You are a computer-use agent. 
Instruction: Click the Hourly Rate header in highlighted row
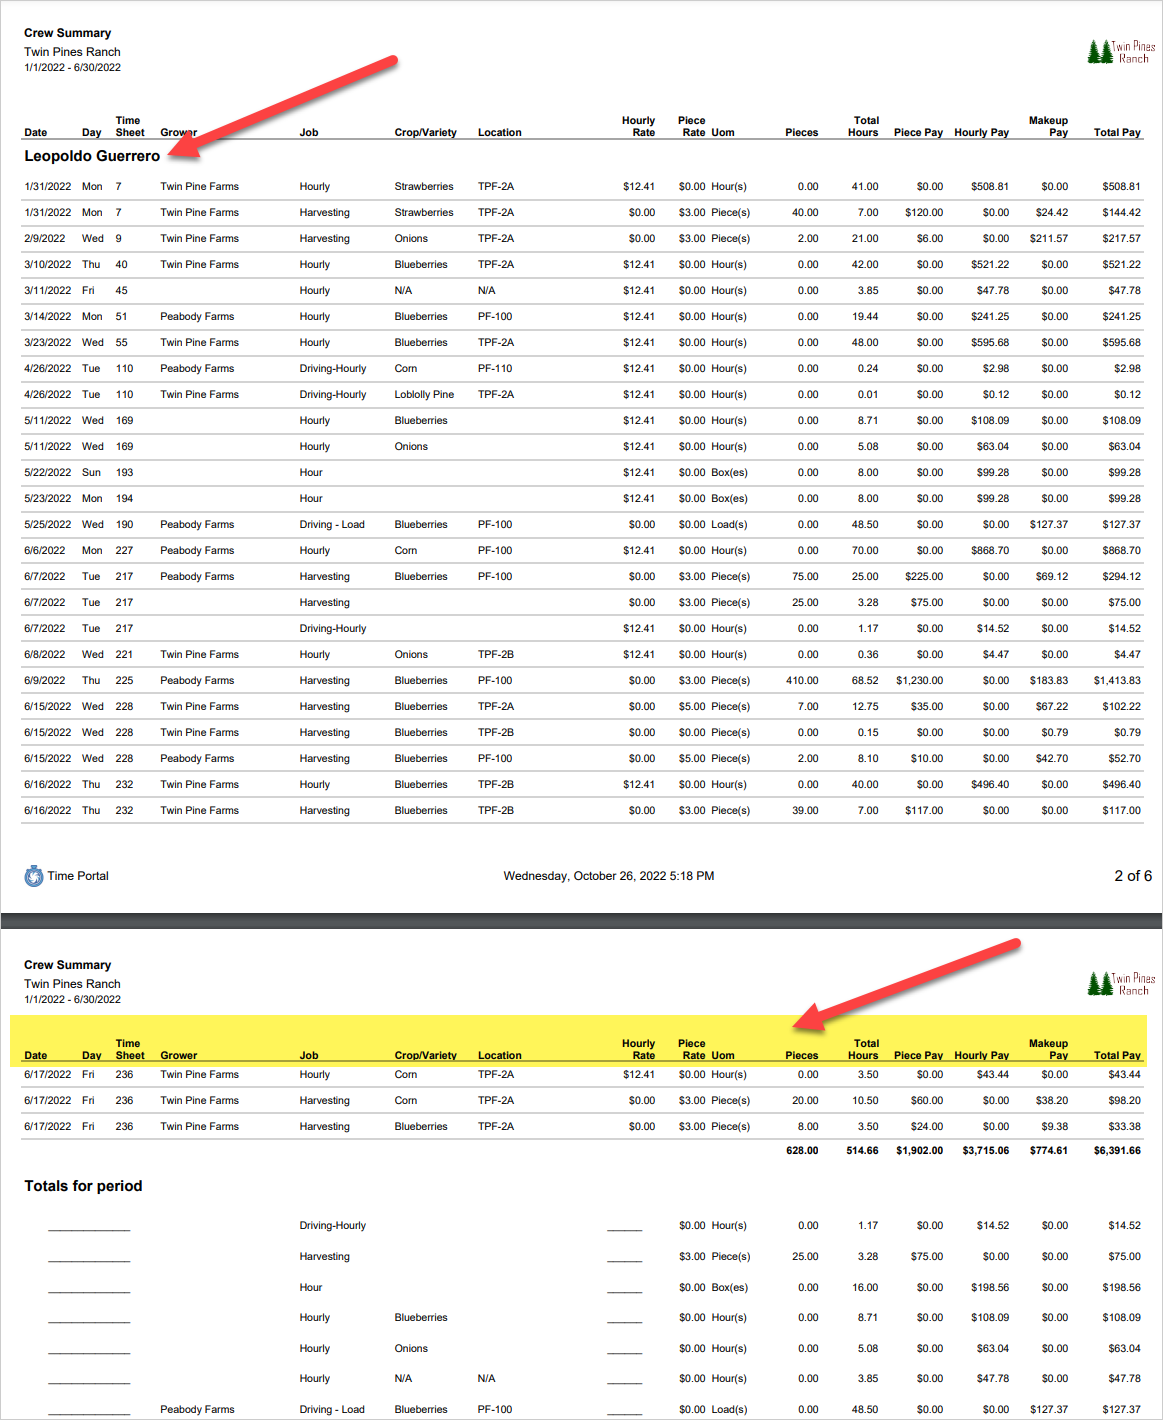tap(638, 1049)
